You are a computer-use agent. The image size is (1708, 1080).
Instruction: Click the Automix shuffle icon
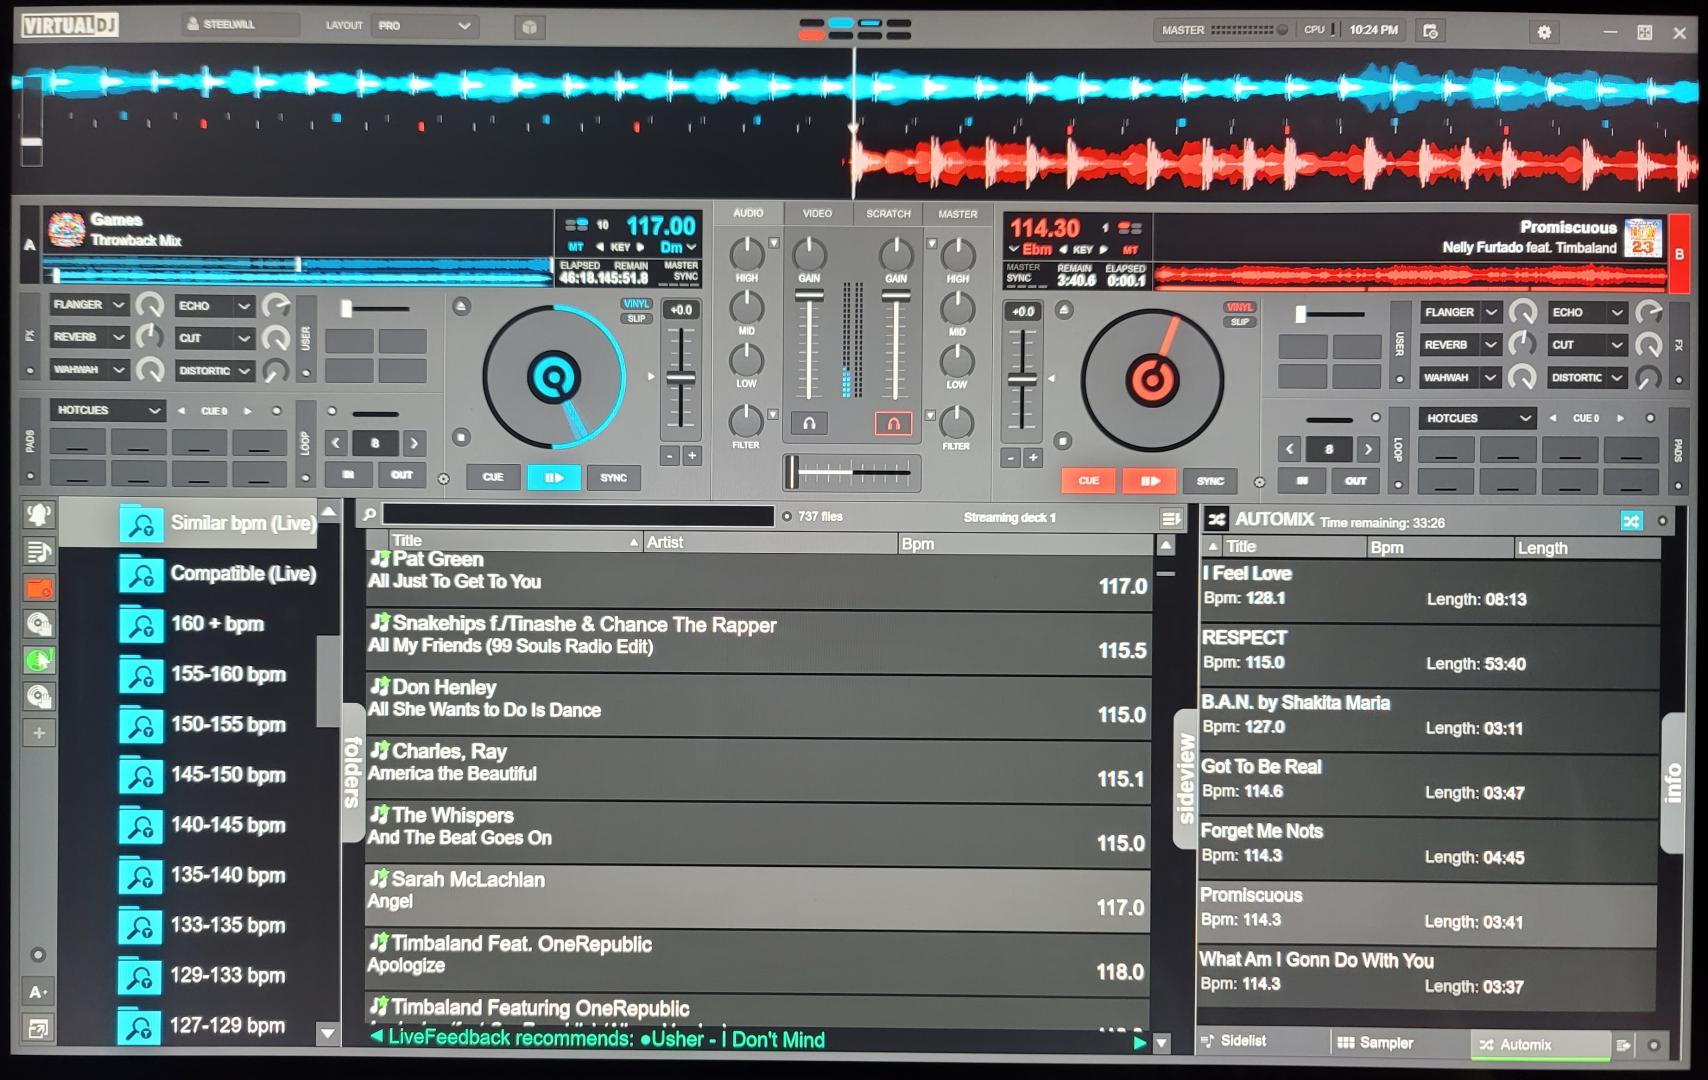tap(1216, 519)
